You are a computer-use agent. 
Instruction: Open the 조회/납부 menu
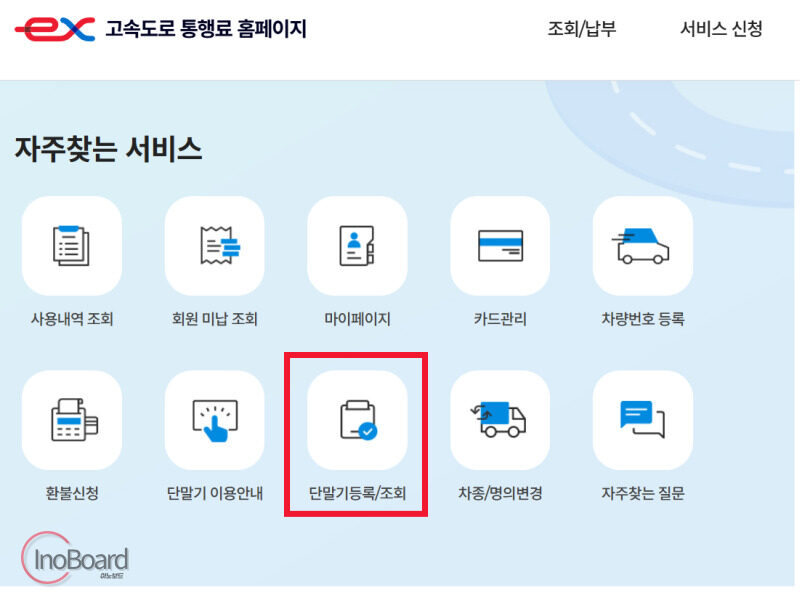click(582, 29)
